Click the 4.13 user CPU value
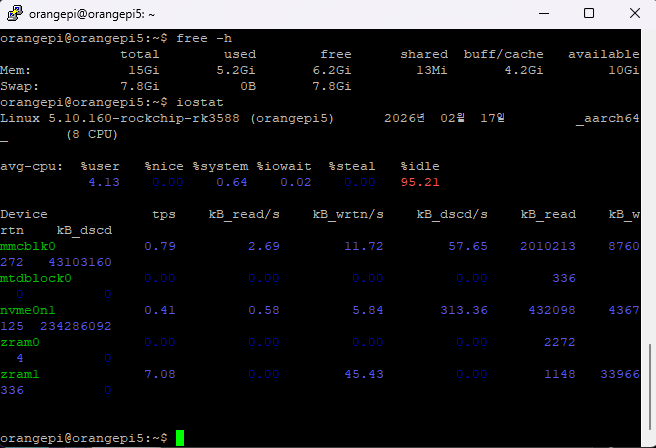656x448 pixels. point(104,182)
